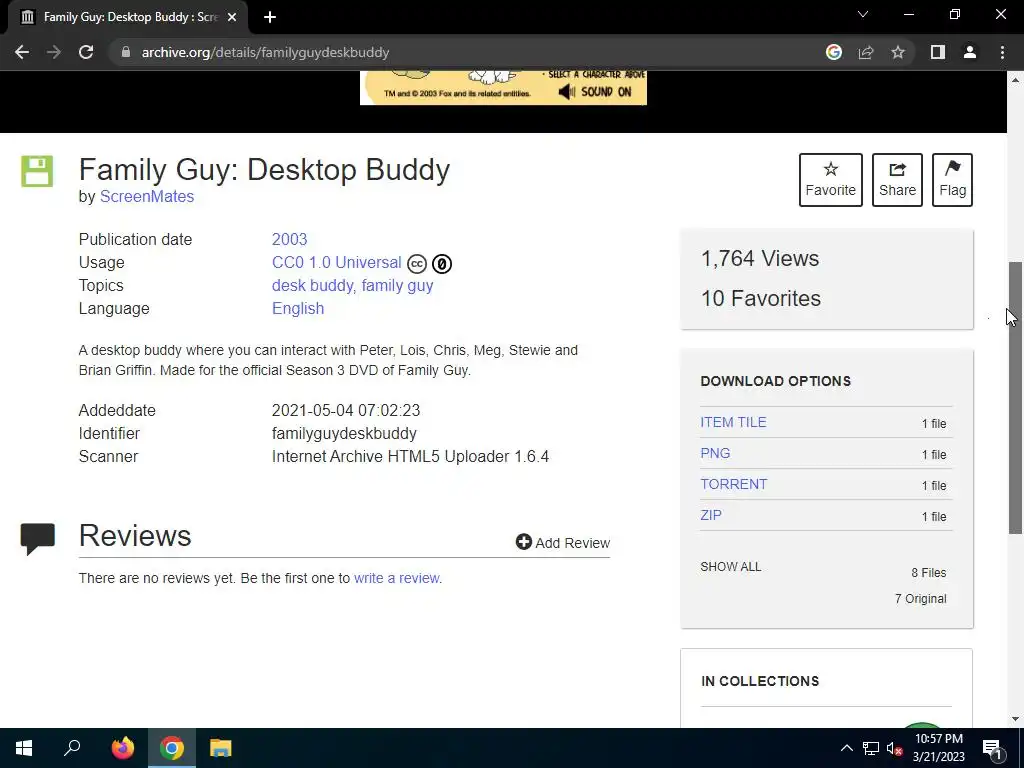Click the English language link

click(298, 308)
